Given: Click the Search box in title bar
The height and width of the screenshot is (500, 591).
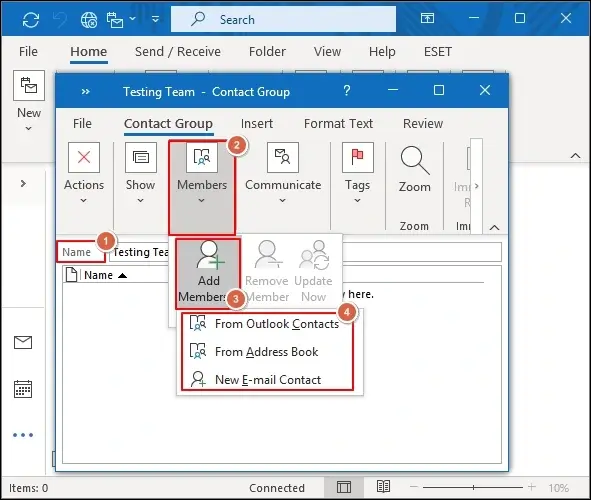Looking at the screenshot, I should pyautogui.click(x=283, y=19).
